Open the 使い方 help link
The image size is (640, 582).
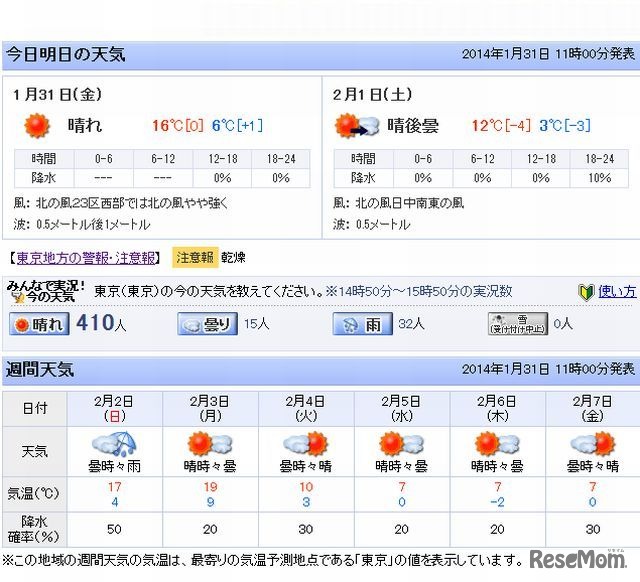pos(617,291)
